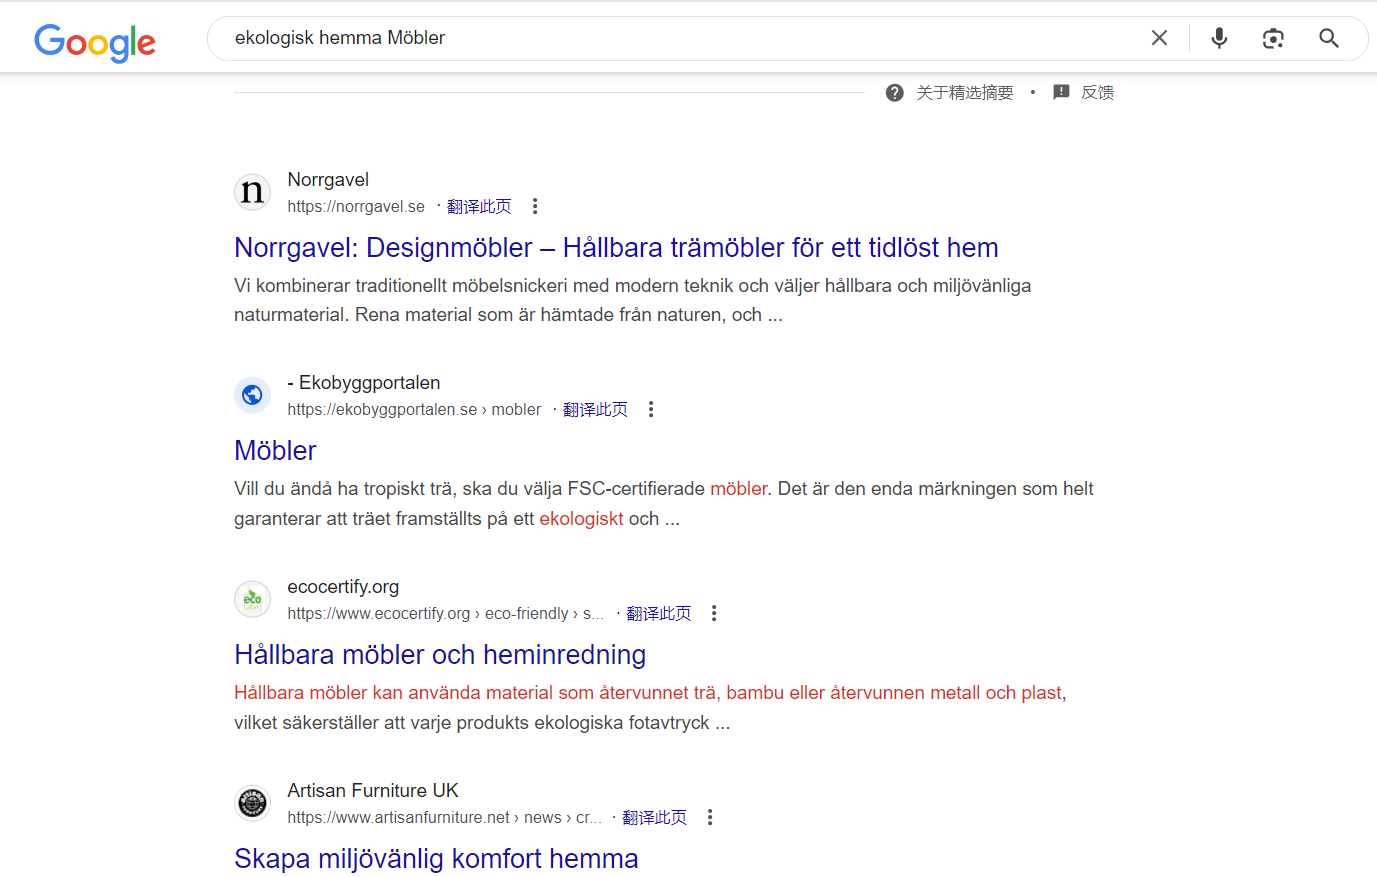The image size is (1377, 877).
Task: Click the Artisan Furniture UK favicon
Action: click(253, 803)
